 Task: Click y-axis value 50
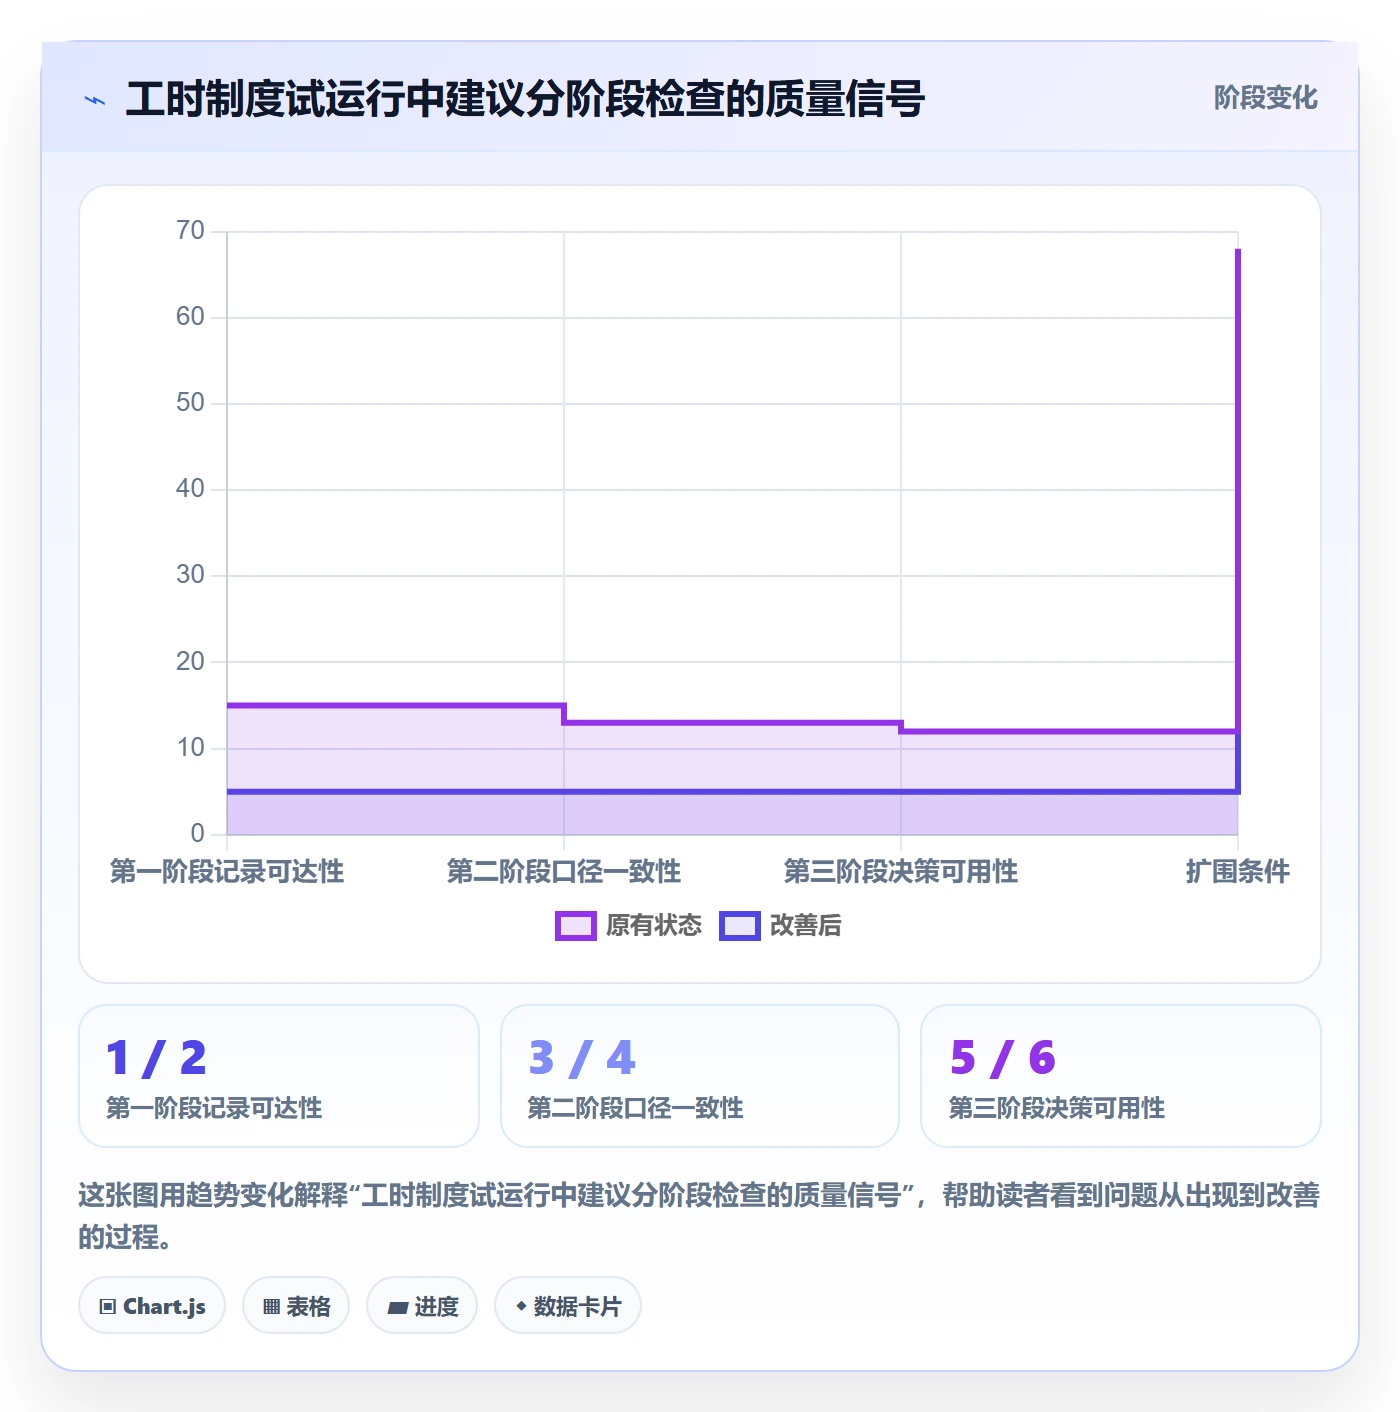coord(190,403)
